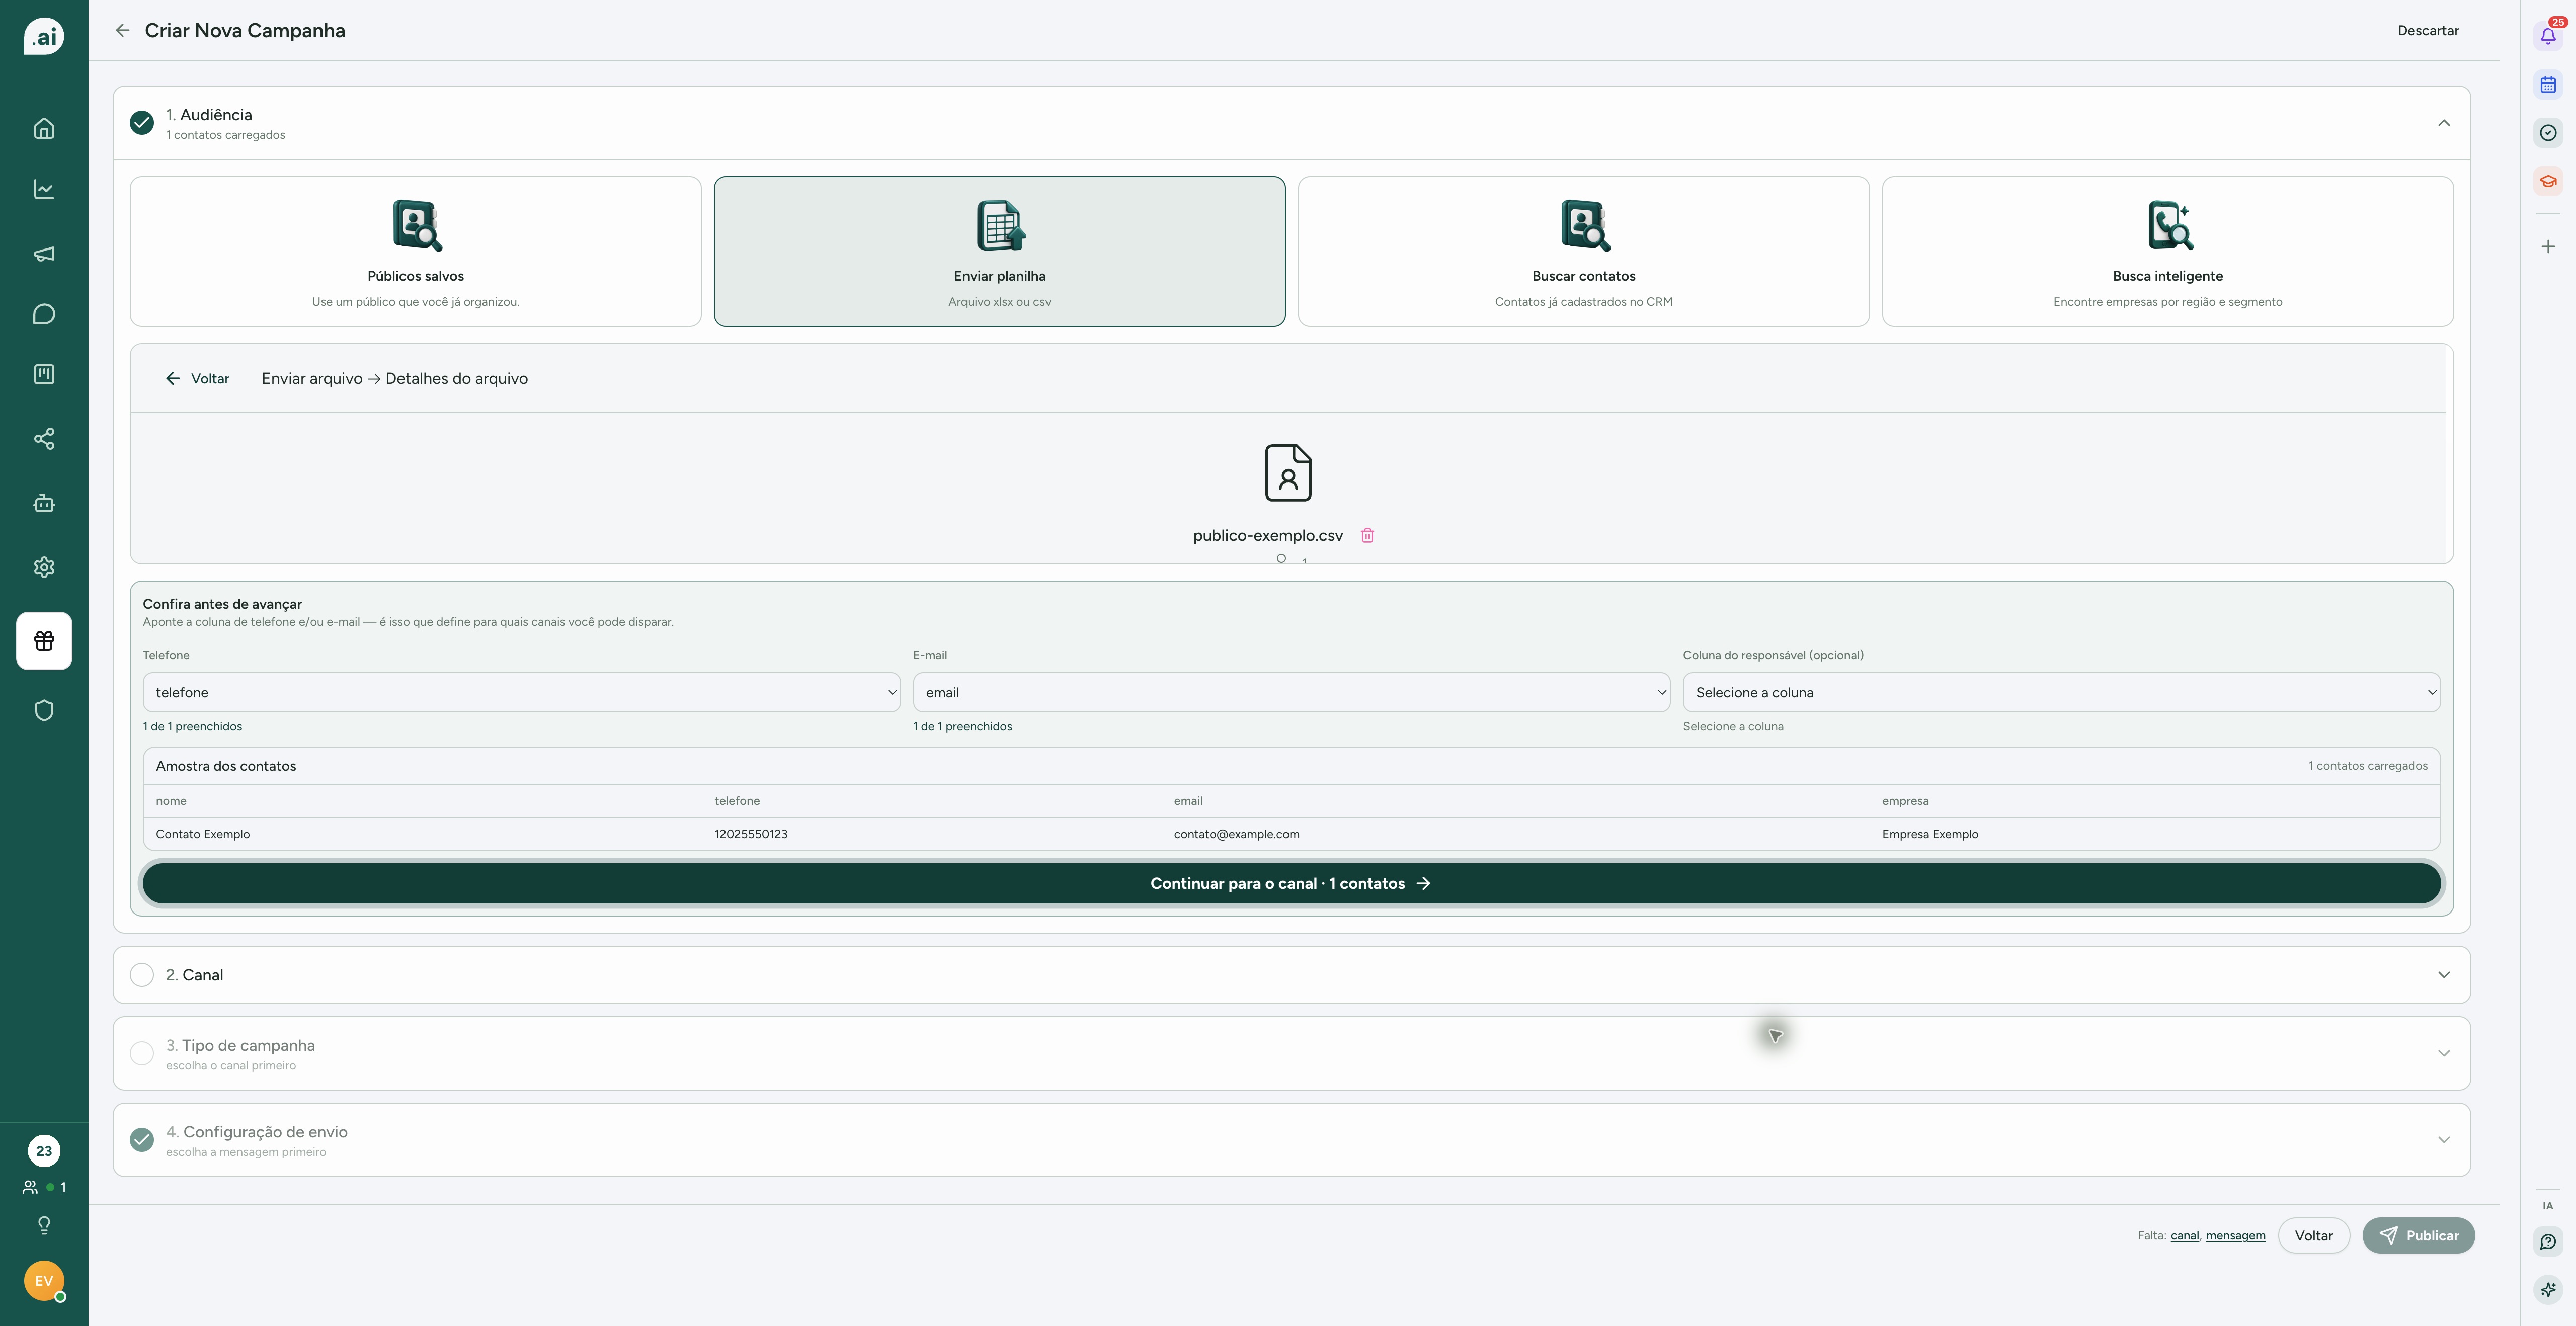Screen dimensions: 2576x1326
Task: Click the Canal step circle
Action: (142, 975)
